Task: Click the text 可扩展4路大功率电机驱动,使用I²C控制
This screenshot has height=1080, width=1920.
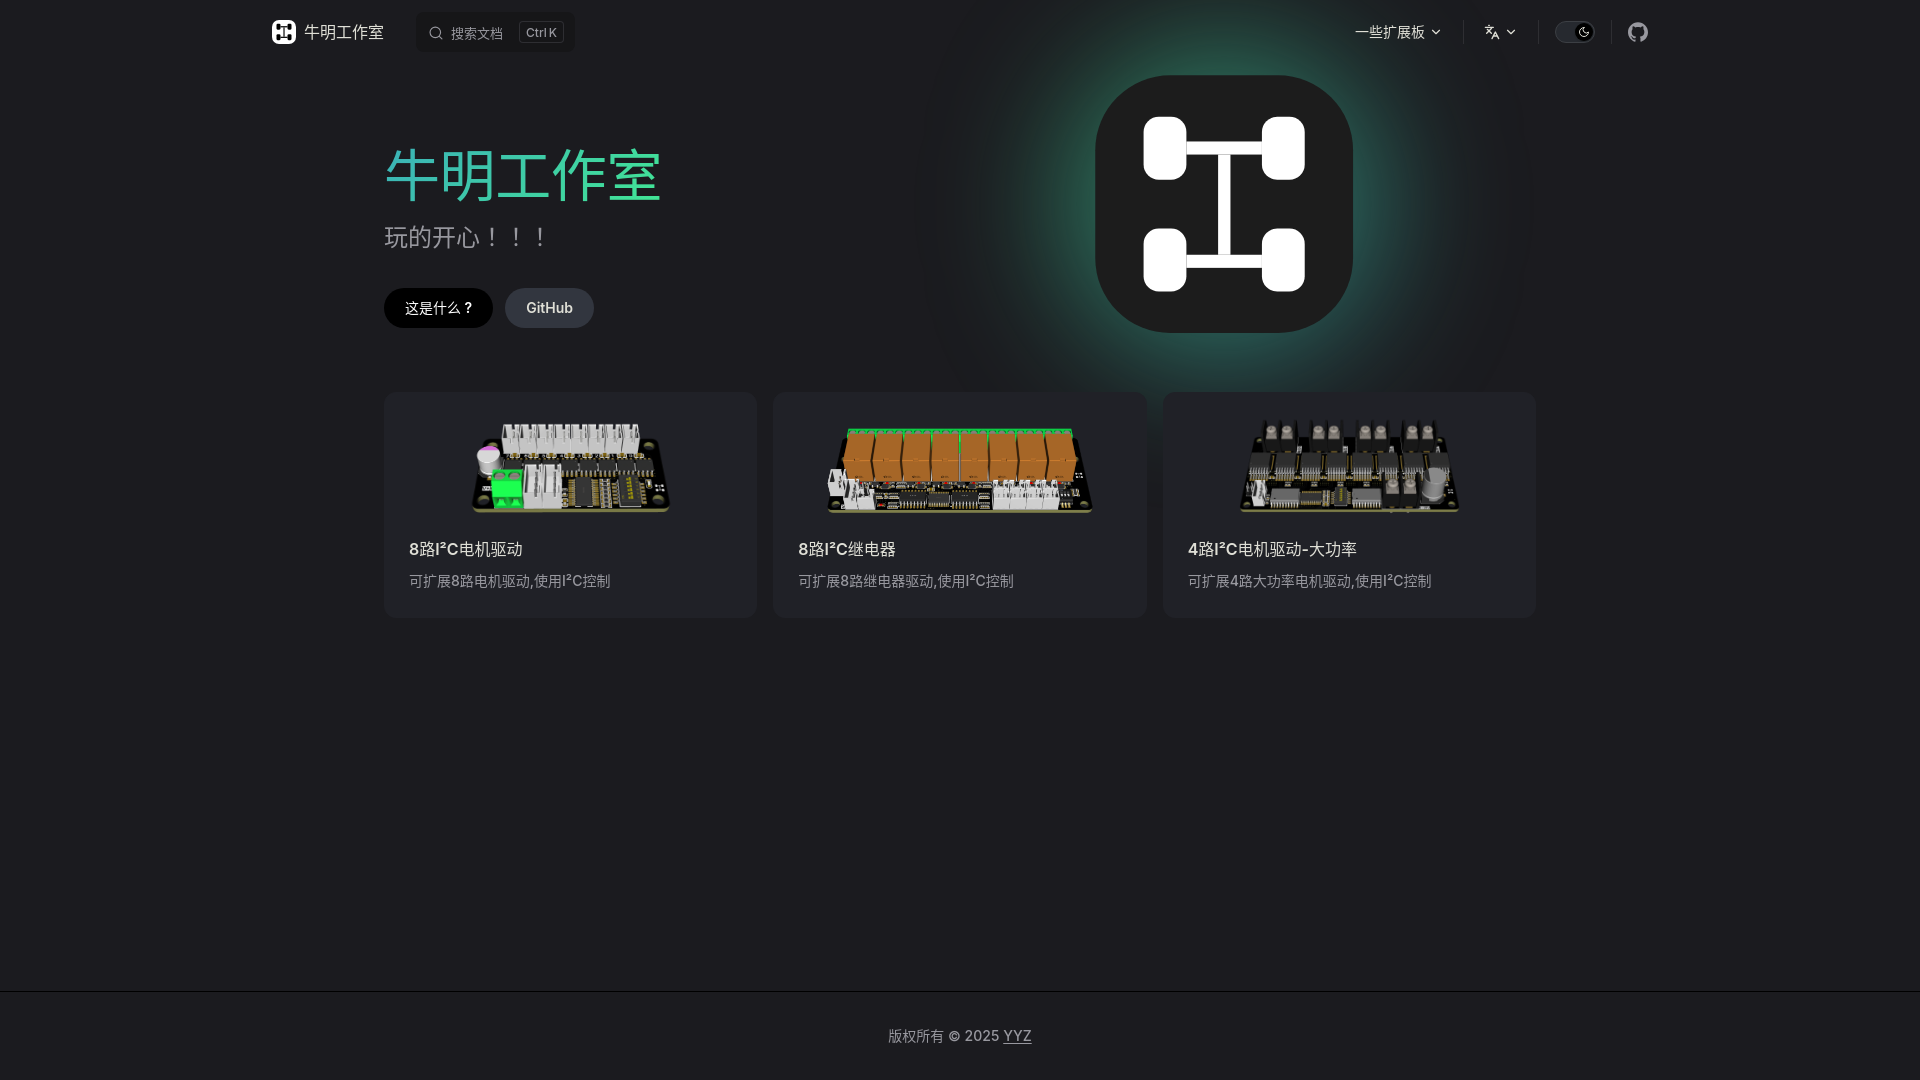Action: pos(1309,581)
